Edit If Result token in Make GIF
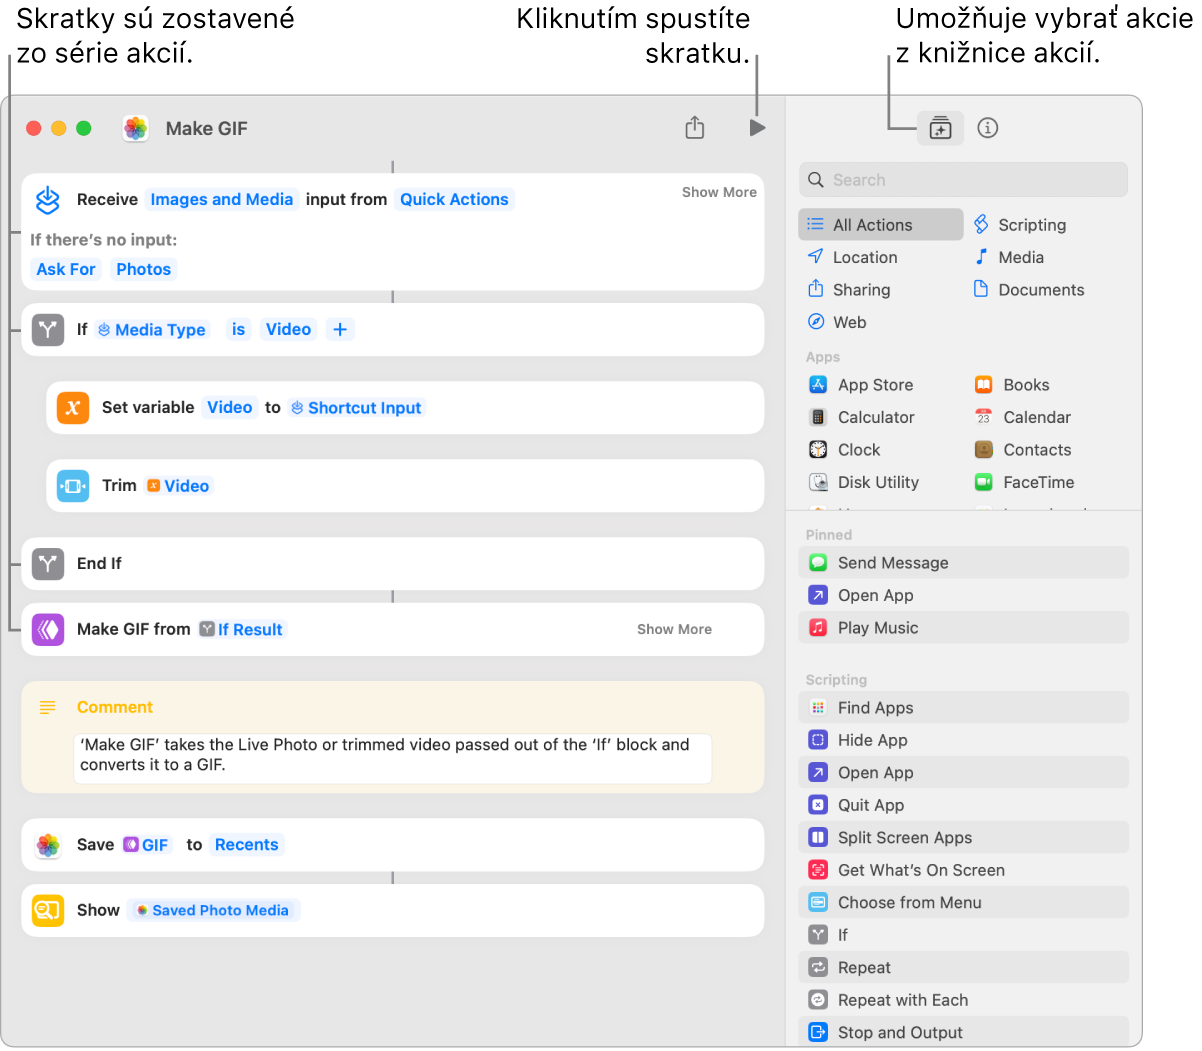The image size is (1202, 1051). pos(241,630)
